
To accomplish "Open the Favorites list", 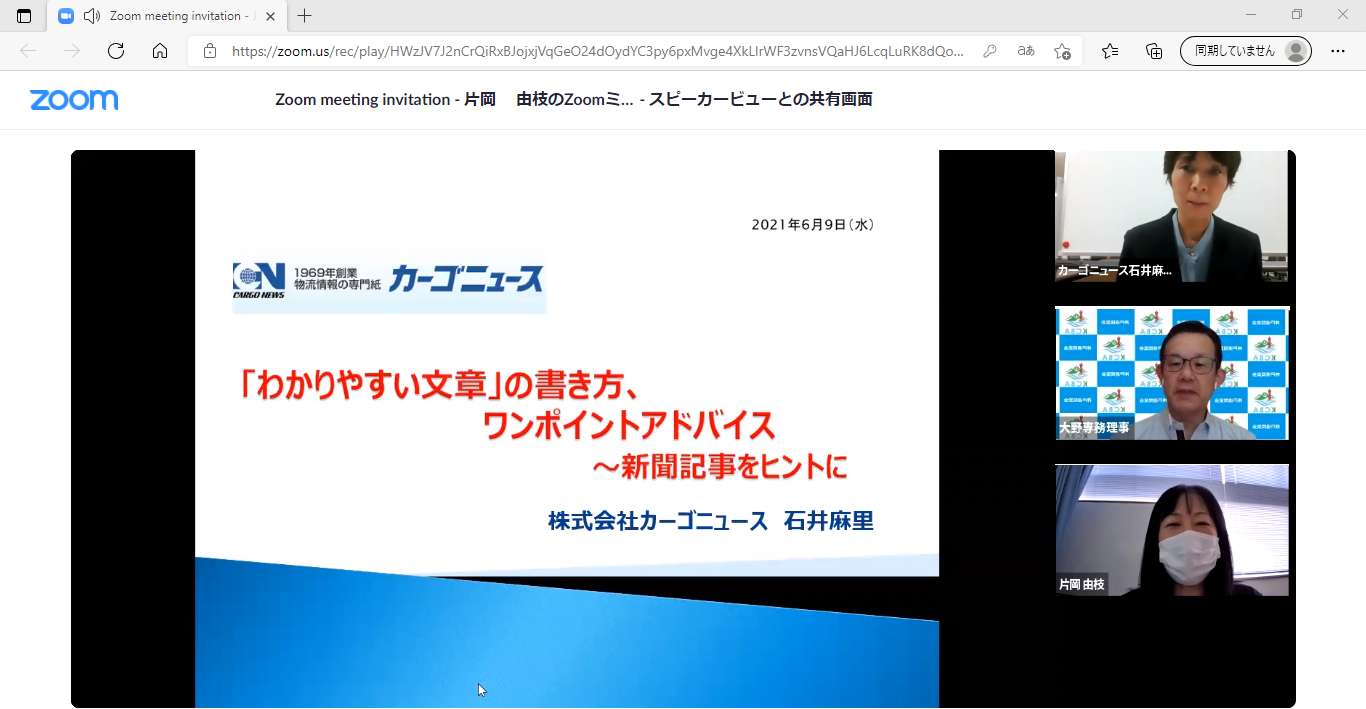I will point(1110,51).
